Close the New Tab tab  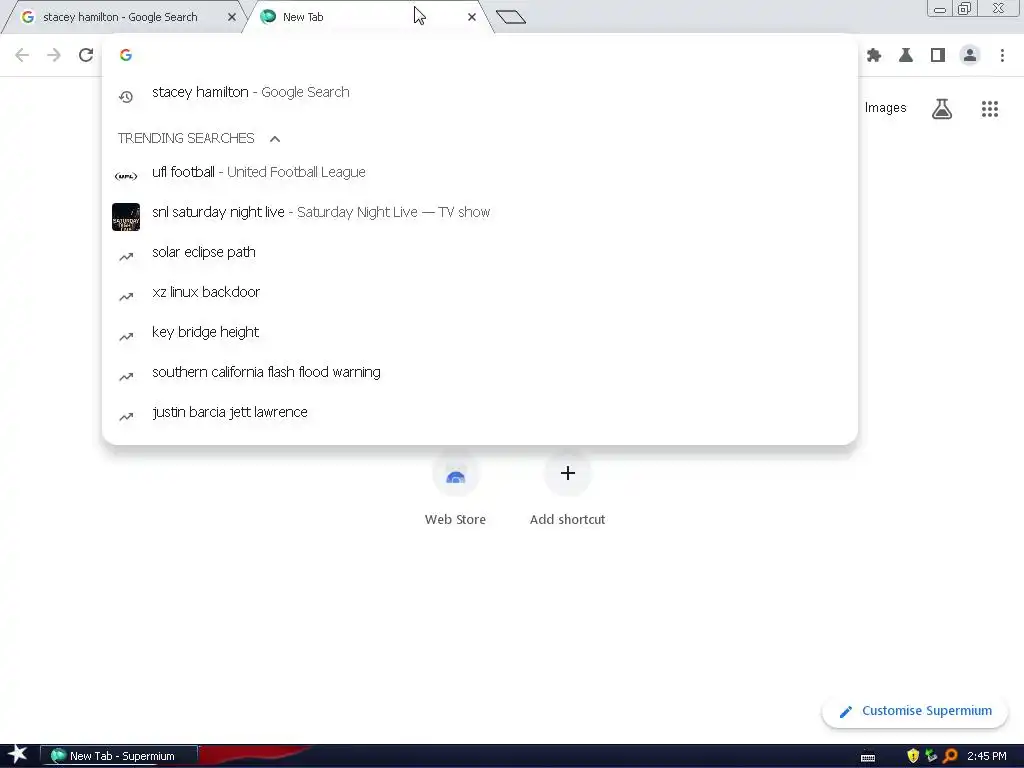click(472, 17)
